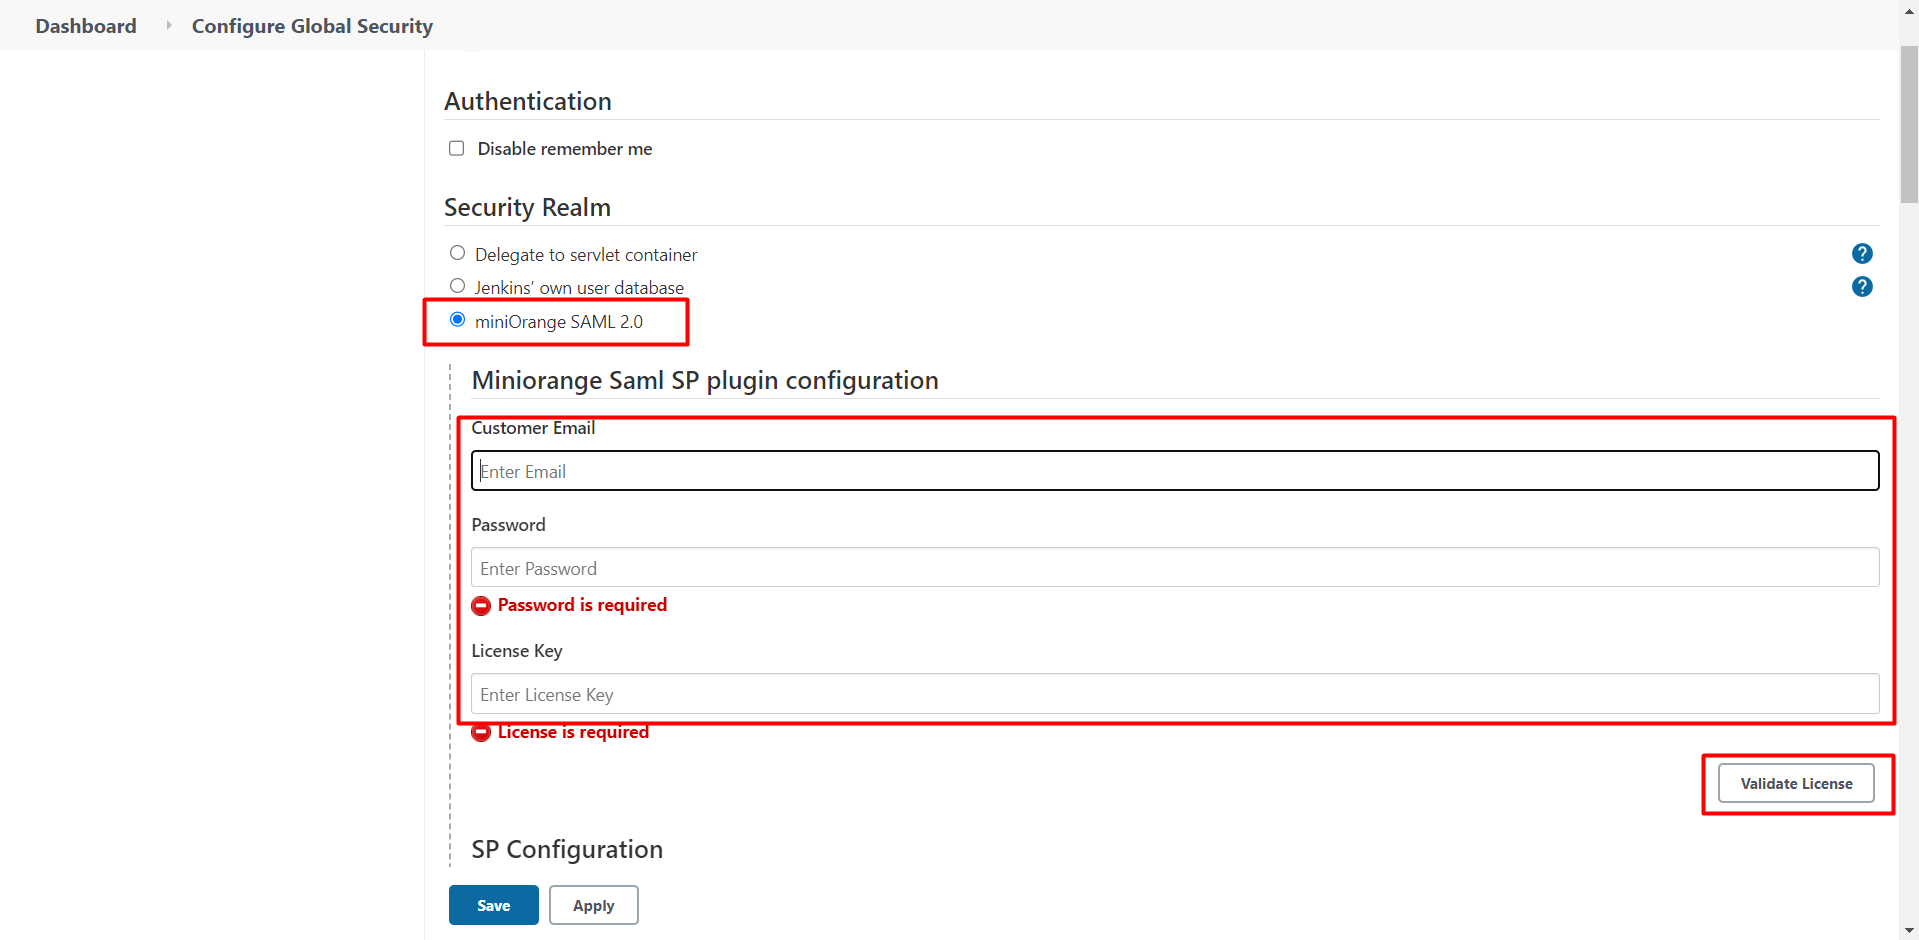Open help for Delegate to servlet container
1919x940 pixels.
[x=1862, y=253]
